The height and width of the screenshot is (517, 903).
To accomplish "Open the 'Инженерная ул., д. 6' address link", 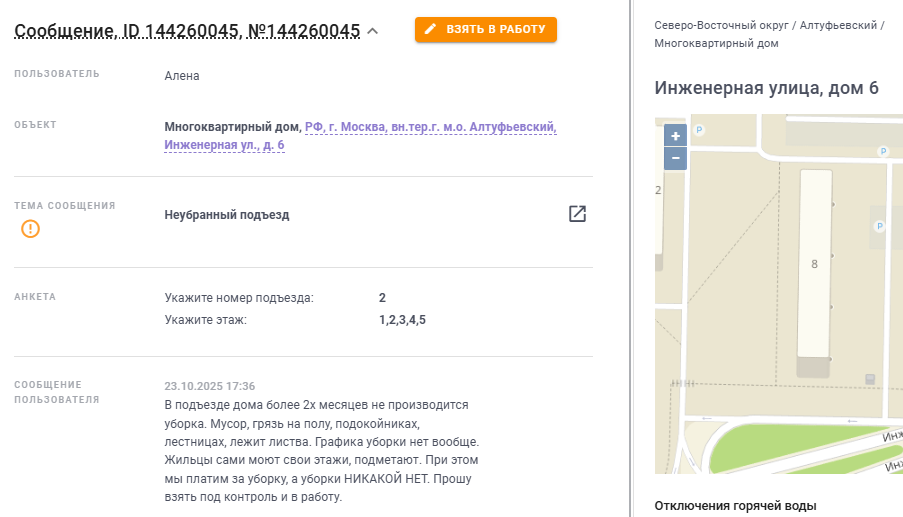I will (x=224, y=145).
